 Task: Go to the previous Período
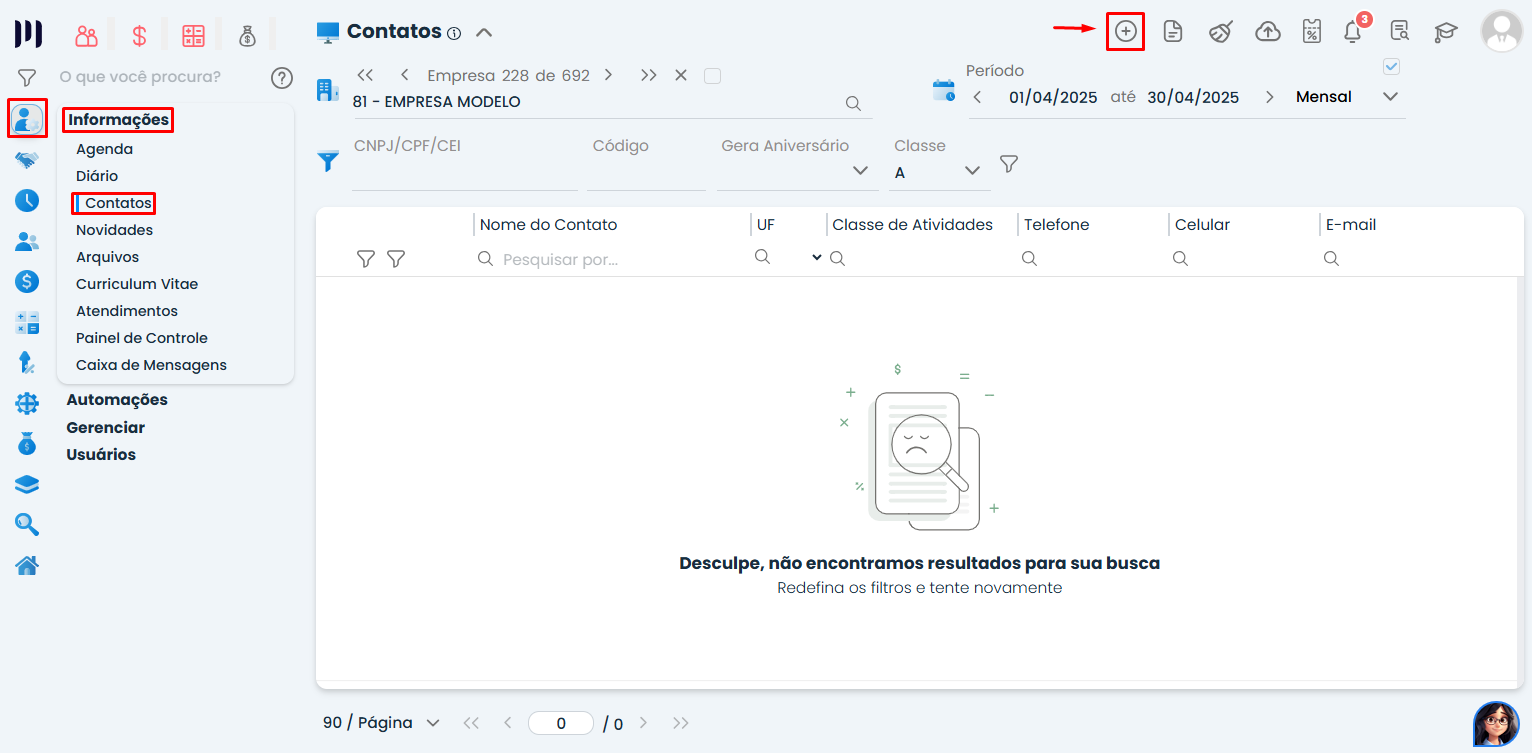pyautogui.click(x=977, y=97)
